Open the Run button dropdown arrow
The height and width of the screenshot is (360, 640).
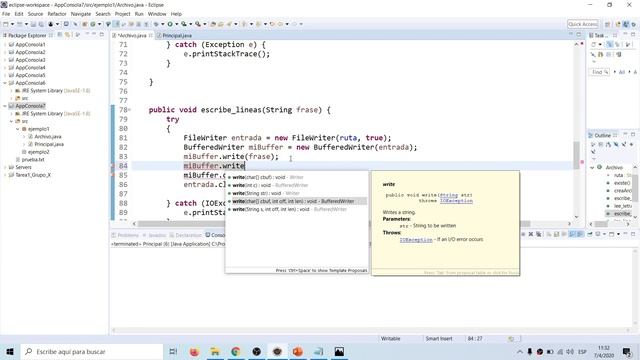[176, 24]
